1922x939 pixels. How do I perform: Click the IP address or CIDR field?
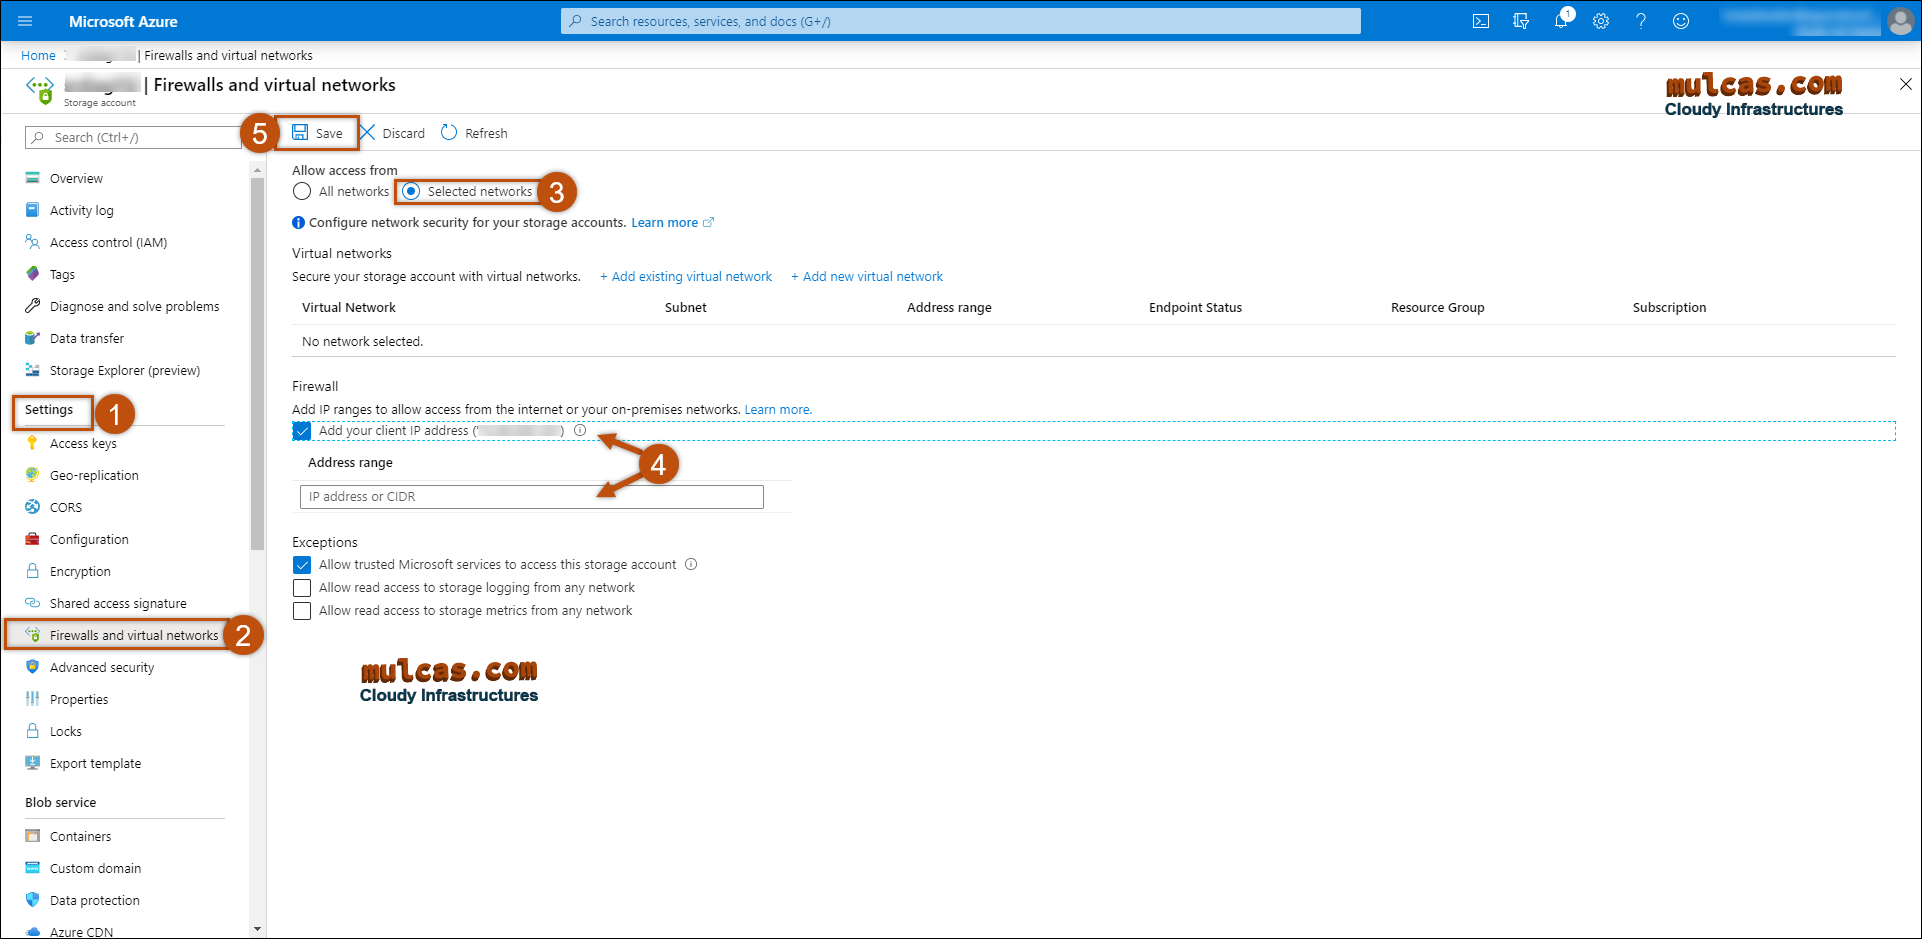(531, 497)
